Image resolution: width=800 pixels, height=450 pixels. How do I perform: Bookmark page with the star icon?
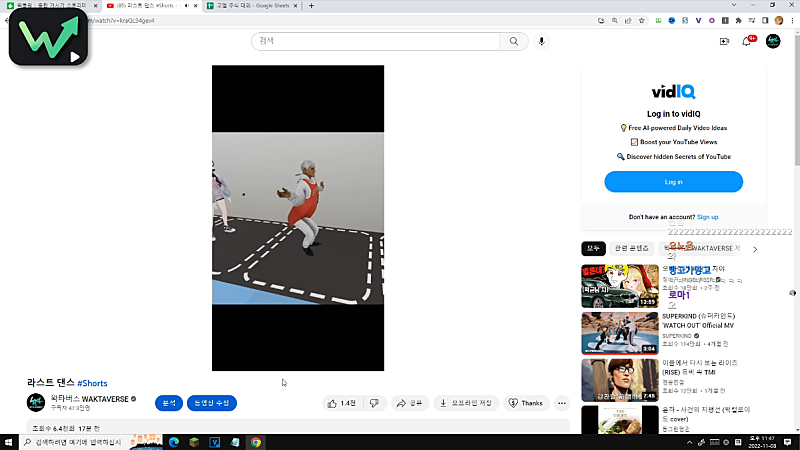[642, 20]
